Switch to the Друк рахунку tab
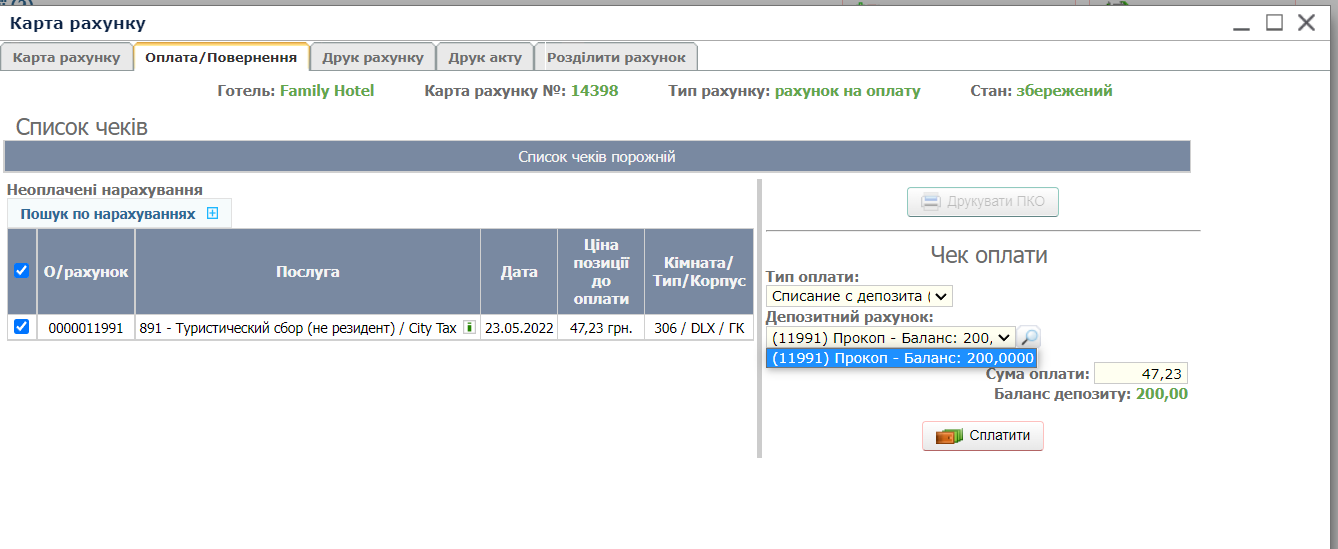The width and height of the screenshot is (1338, 549). point(373,57)
